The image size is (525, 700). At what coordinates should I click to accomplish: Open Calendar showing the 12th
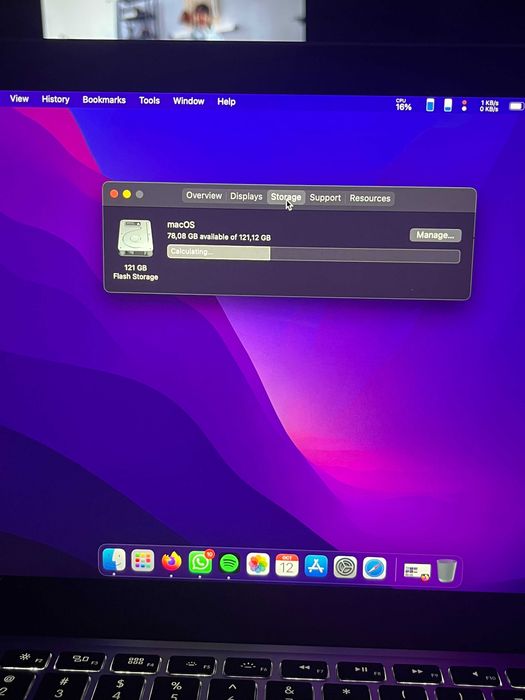tap(287, 565)
